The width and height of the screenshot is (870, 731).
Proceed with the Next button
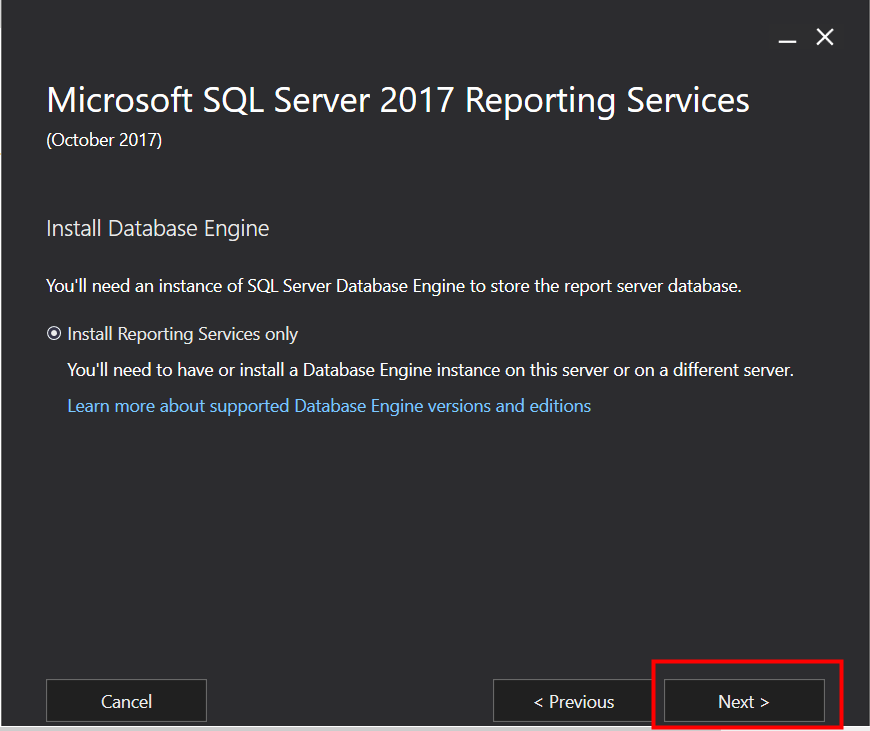click(744, 701)
